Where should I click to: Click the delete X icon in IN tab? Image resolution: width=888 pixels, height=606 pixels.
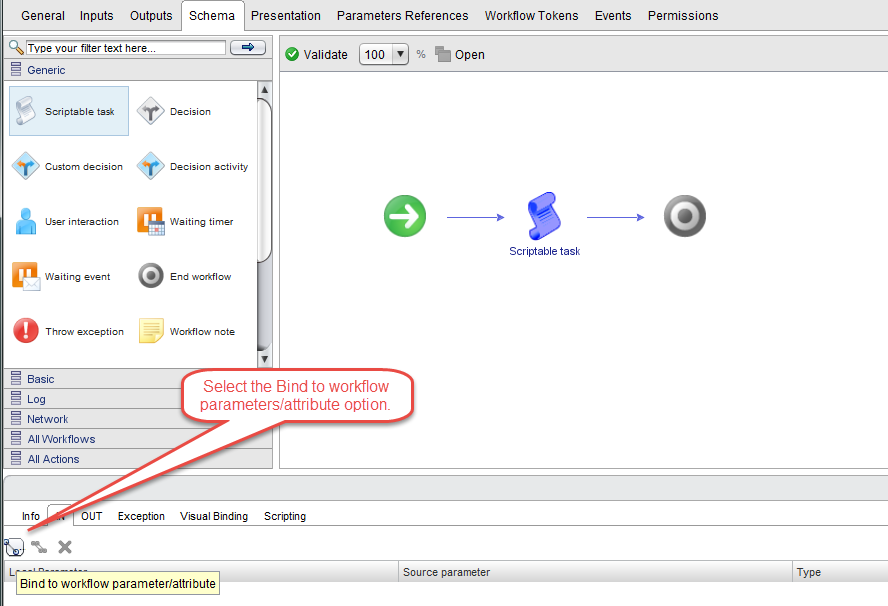[65, 547]
